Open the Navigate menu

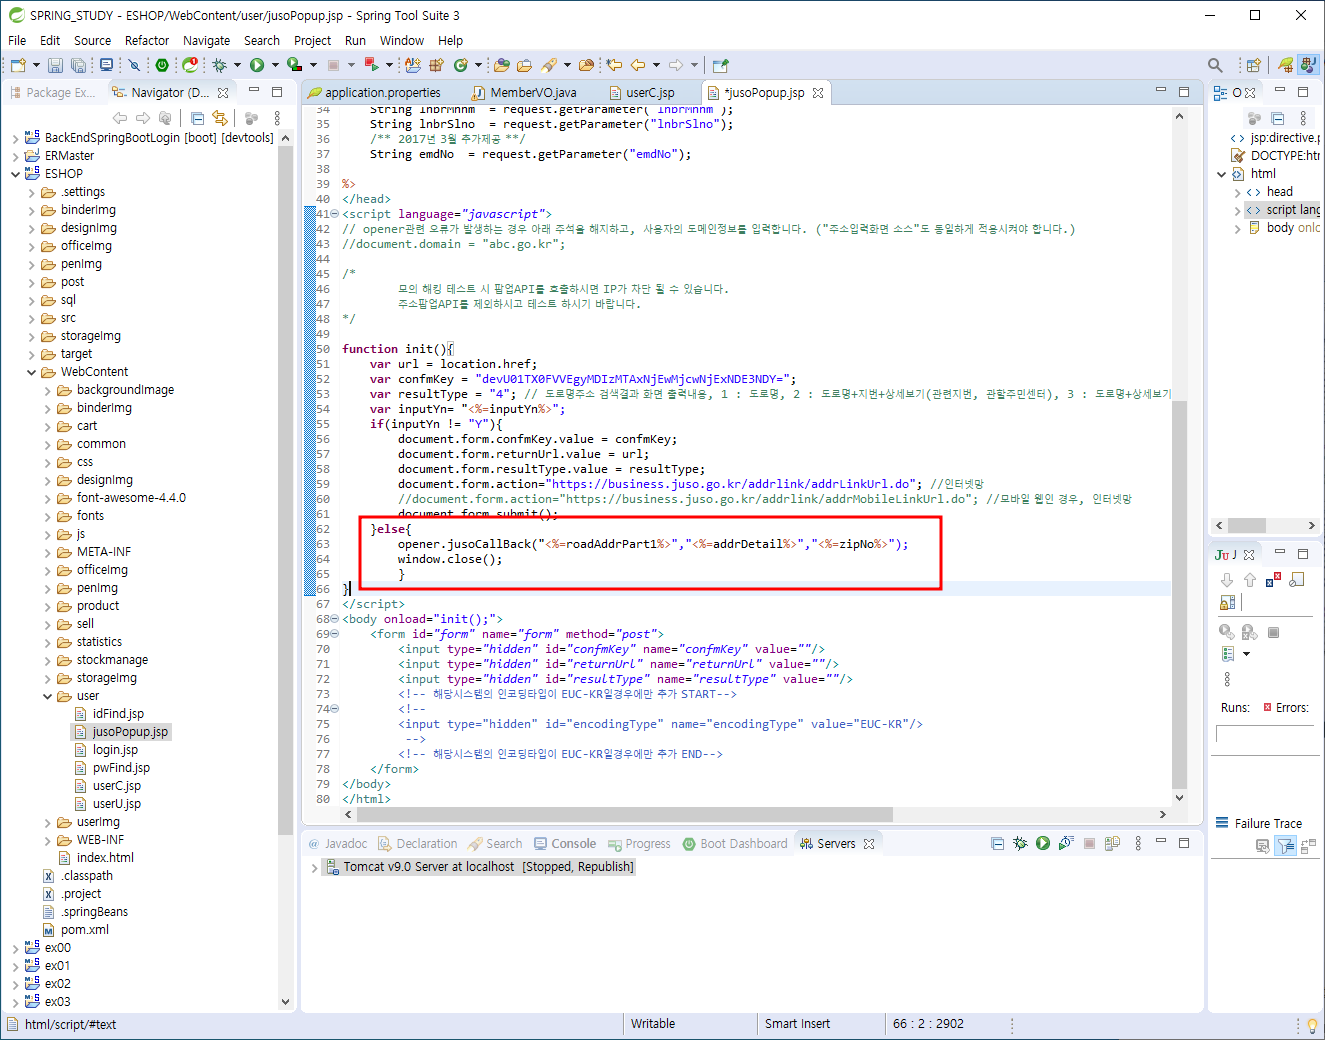[x=206, y=41]
